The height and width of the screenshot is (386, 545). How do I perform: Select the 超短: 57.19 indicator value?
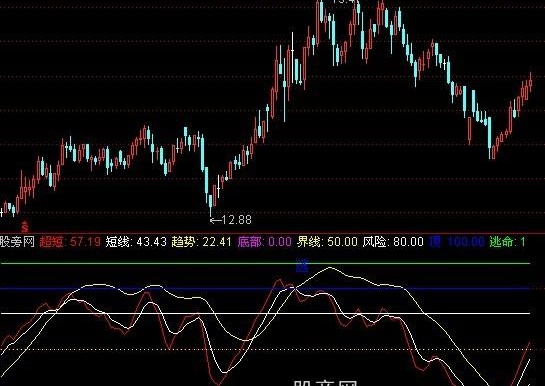pyautogui.click(x=70, y=241)
